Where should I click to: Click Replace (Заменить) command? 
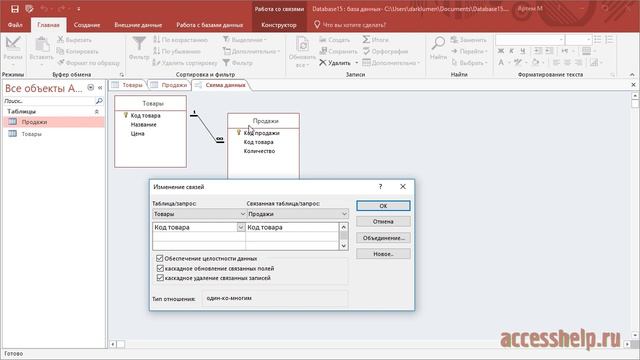pyautogui.click(x=469, y=40)
